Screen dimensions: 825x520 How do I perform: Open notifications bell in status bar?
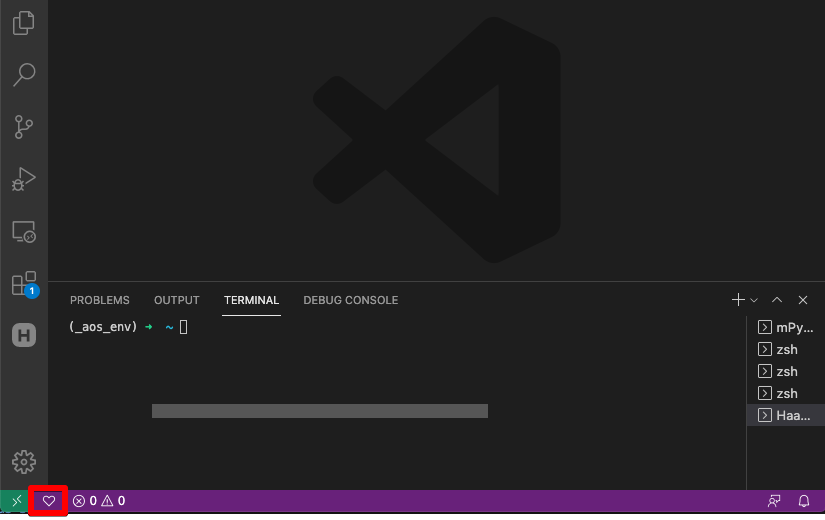[803, 501]
